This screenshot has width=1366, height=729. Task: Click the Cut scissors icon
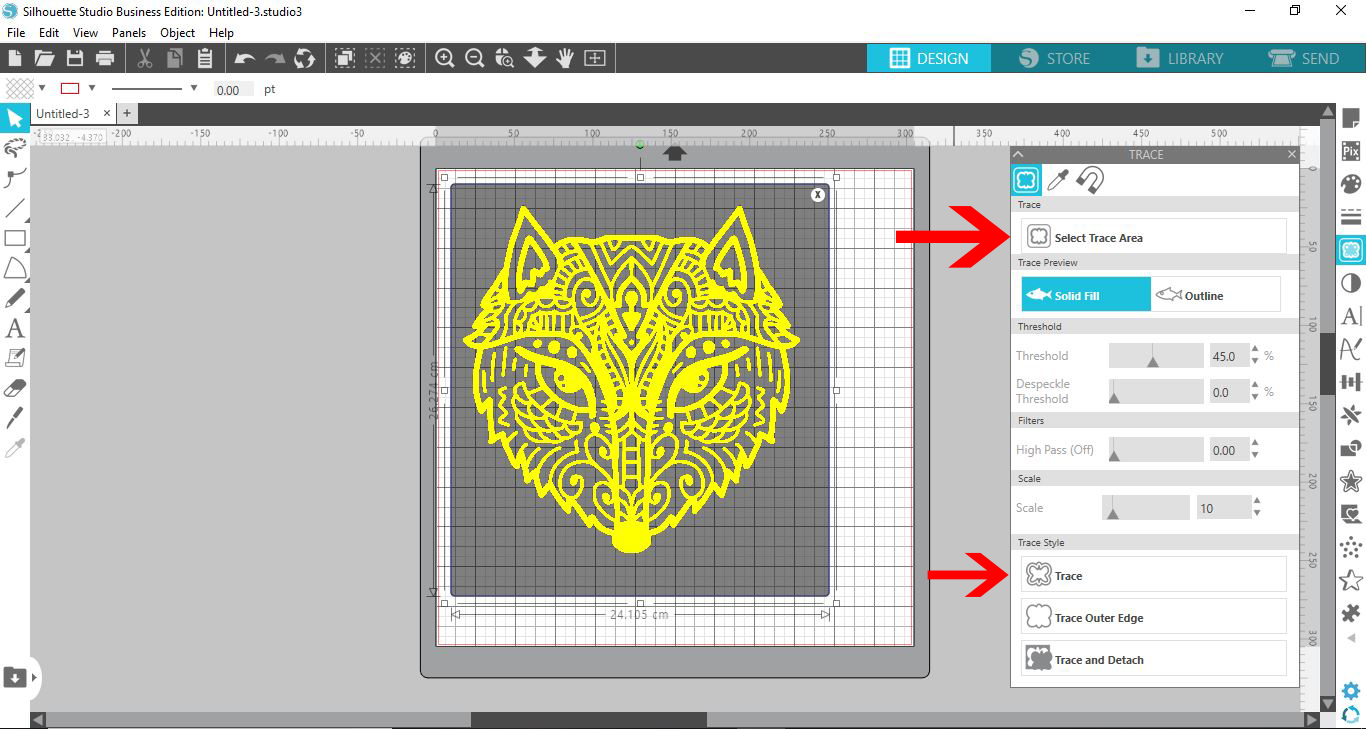pos(145,58)
